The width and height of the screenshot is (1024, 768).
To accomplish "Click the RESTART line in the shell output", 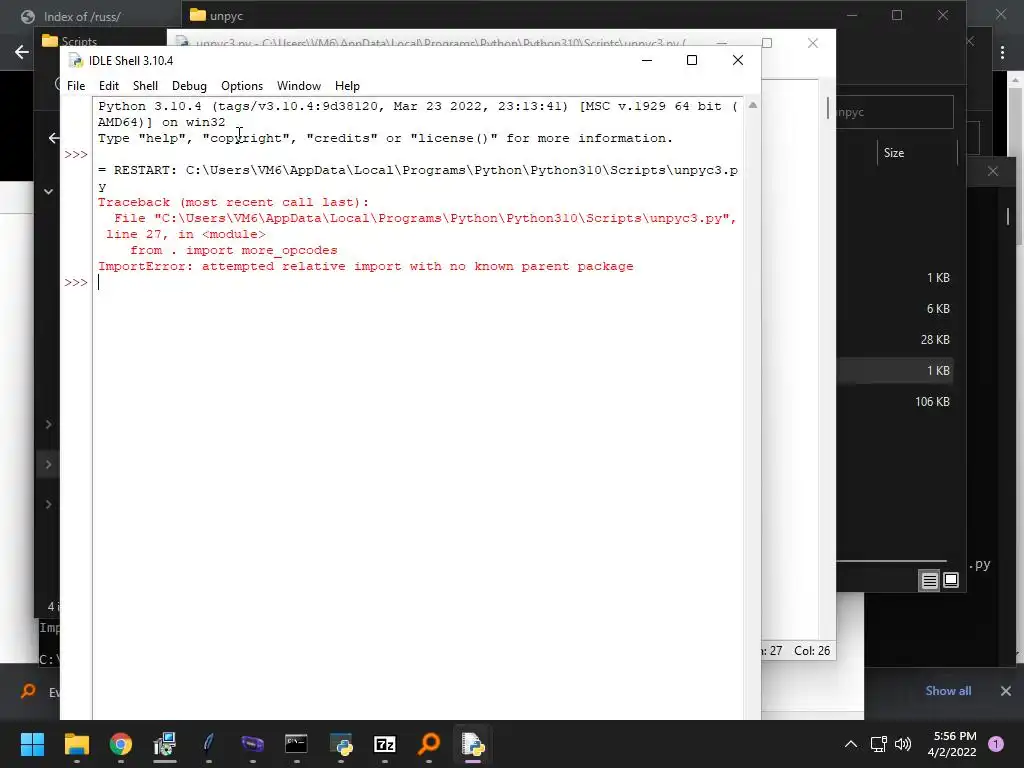I will tap(417, 170).
